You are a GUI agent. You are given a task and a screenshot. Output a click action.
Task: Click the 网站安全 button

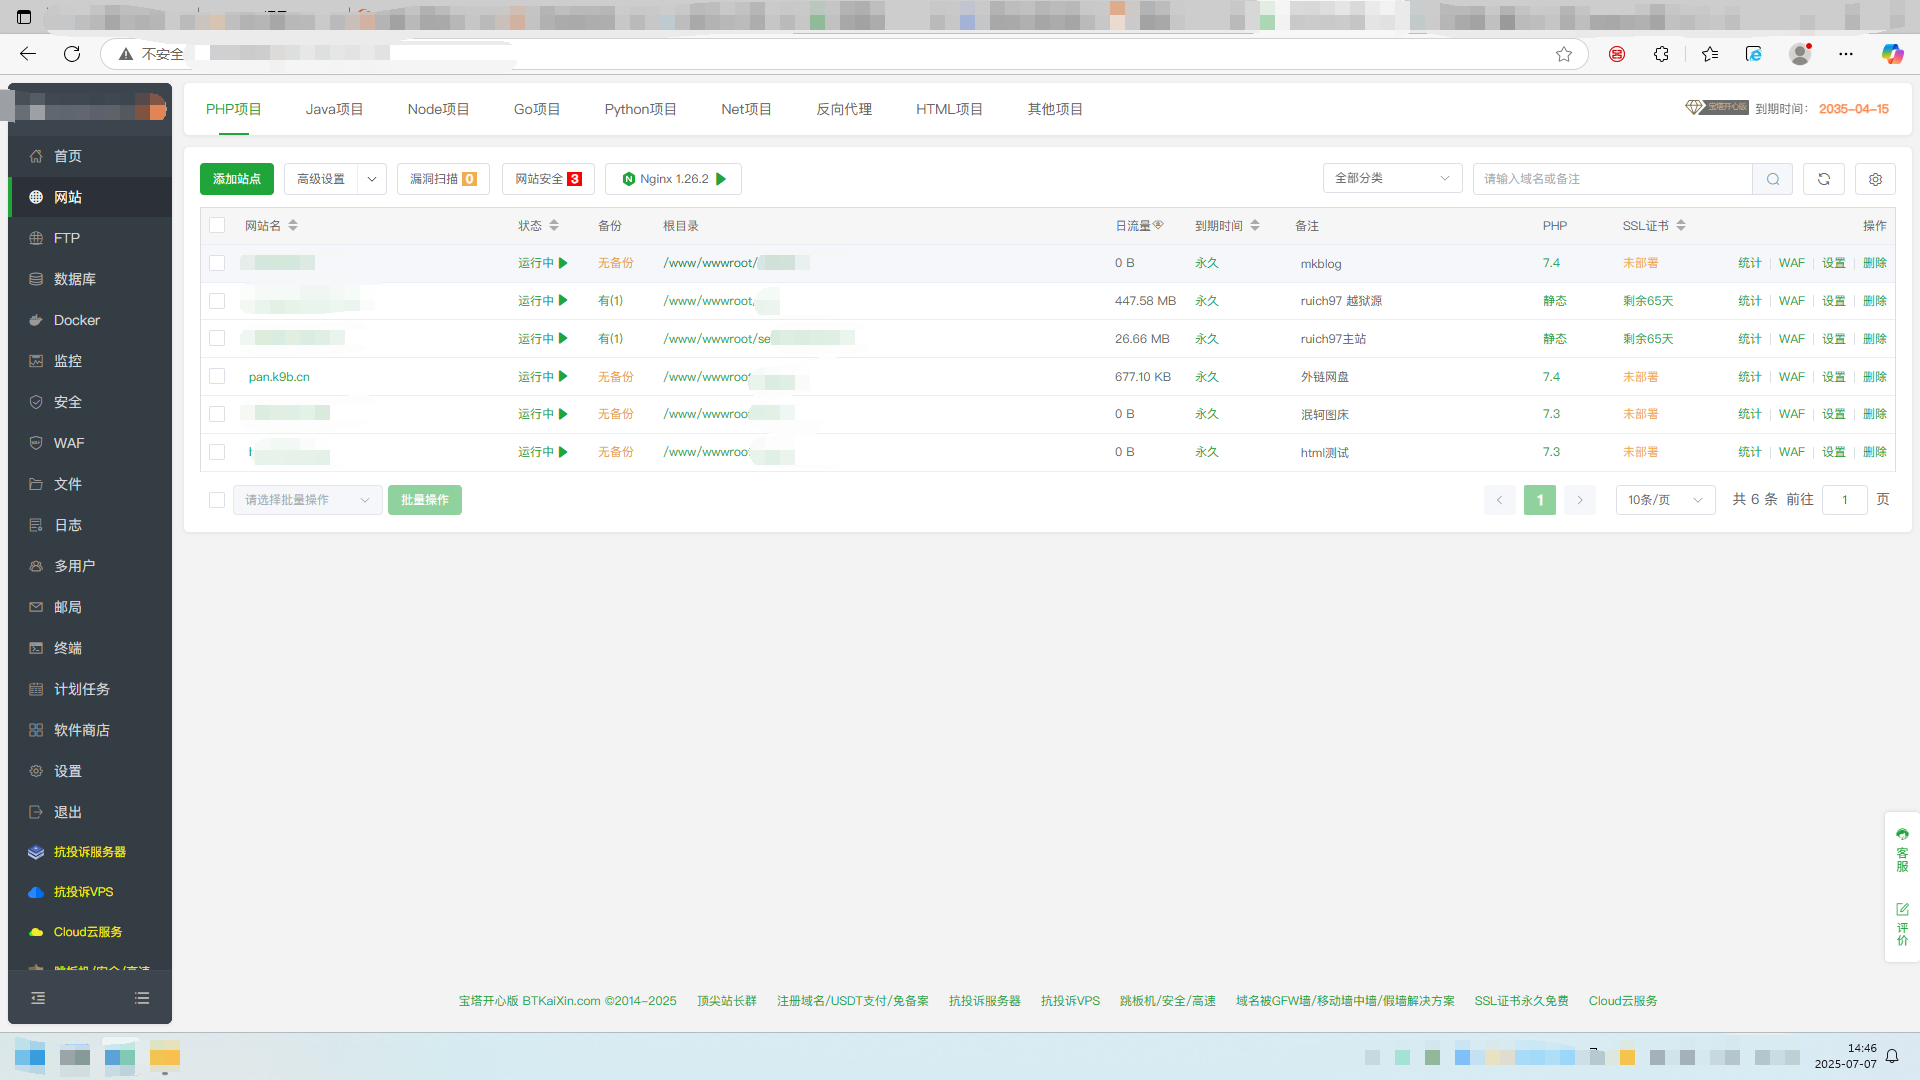(x=548, y=179)
